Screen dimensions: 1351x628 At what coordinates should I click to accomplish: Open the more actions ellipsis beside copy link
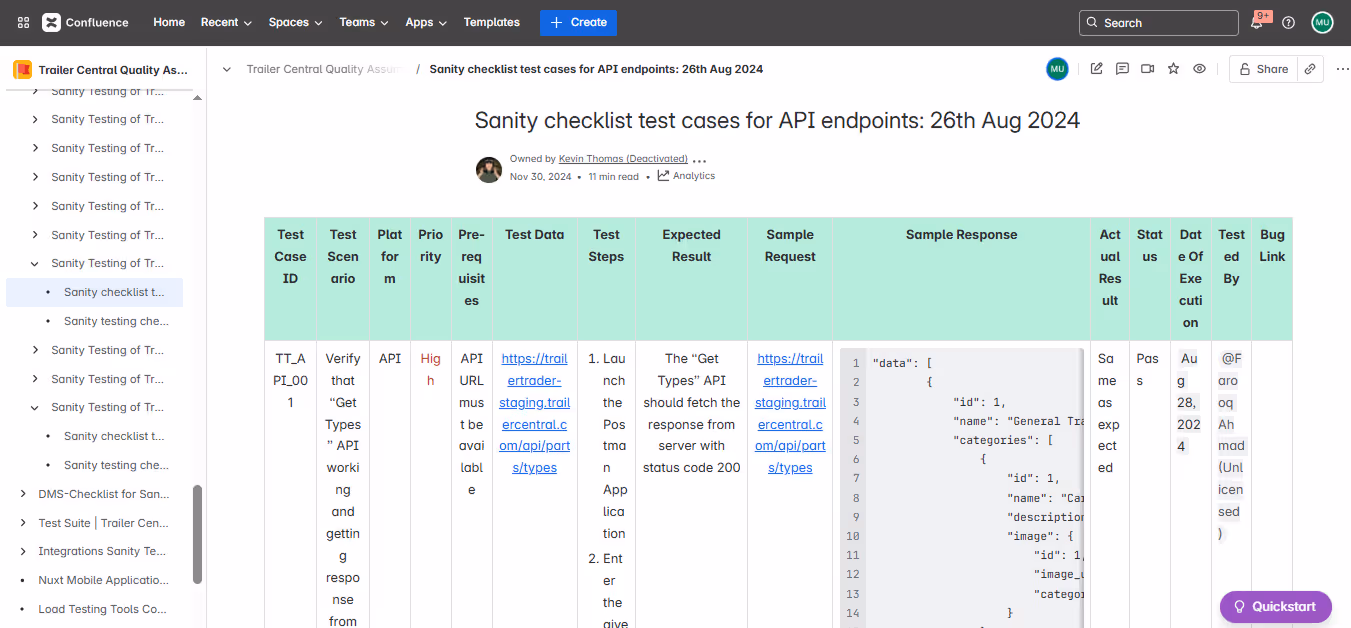(1342, 69)
